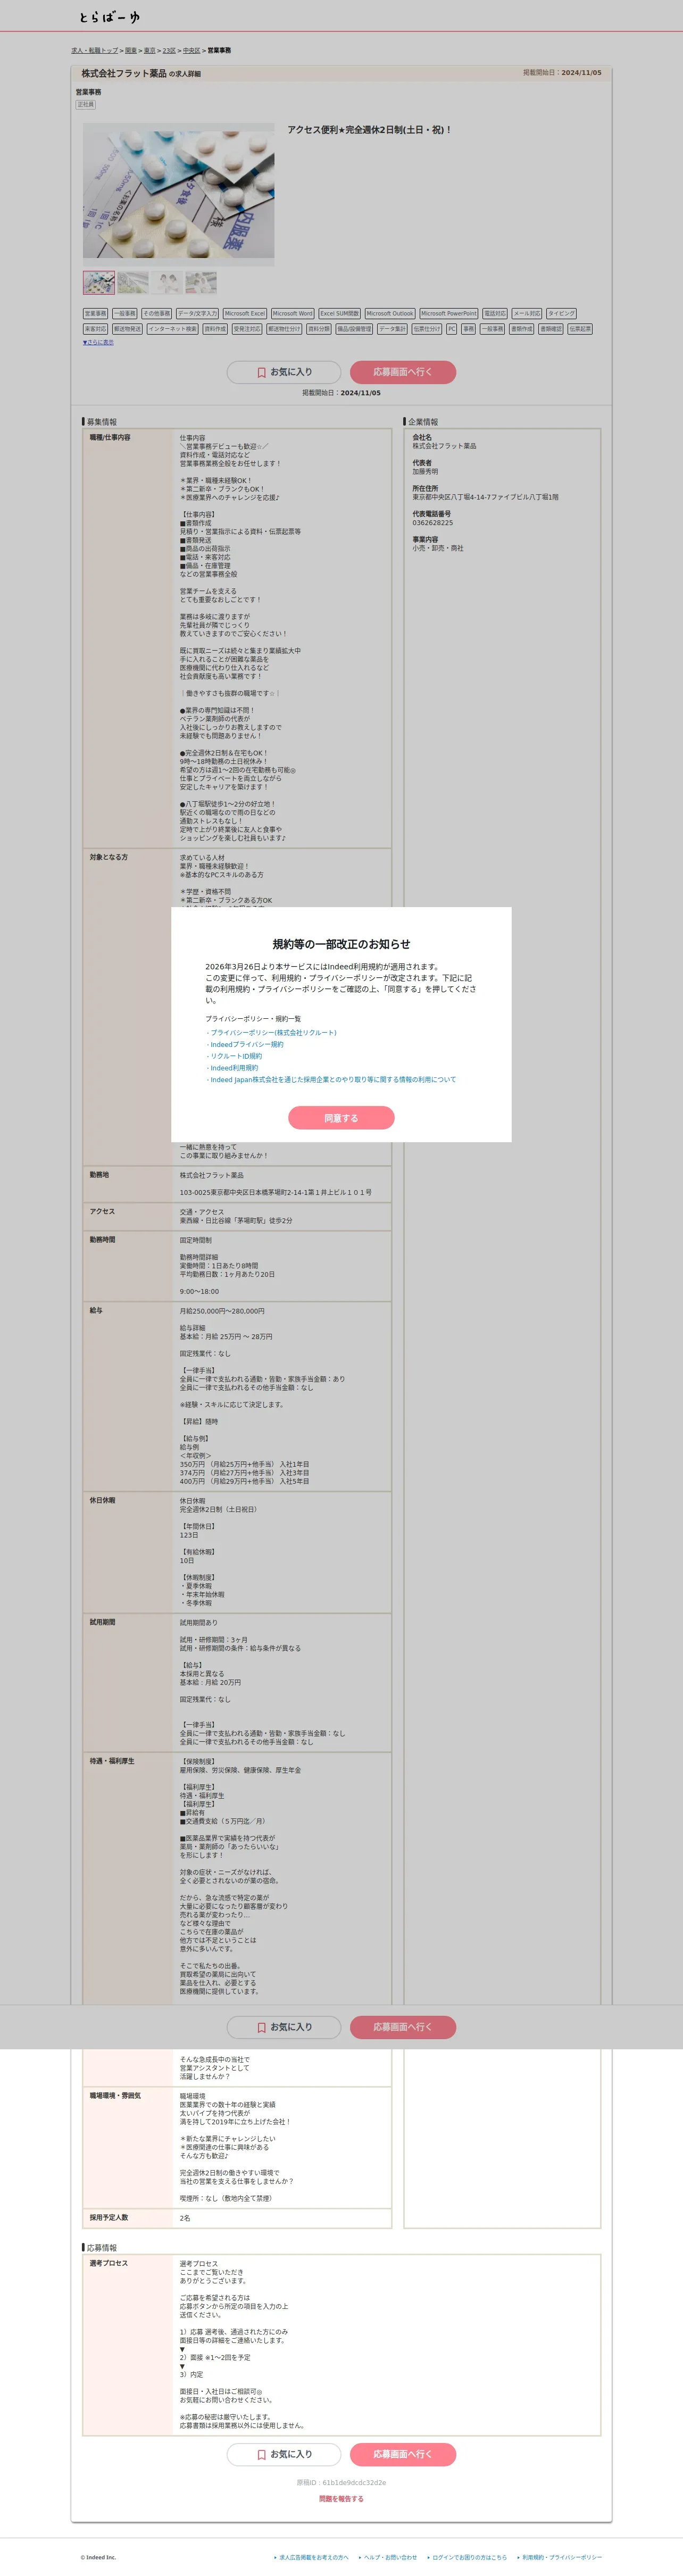
Task: Select the fourth small photo thumbnail
Action: [x=201, y=282]
